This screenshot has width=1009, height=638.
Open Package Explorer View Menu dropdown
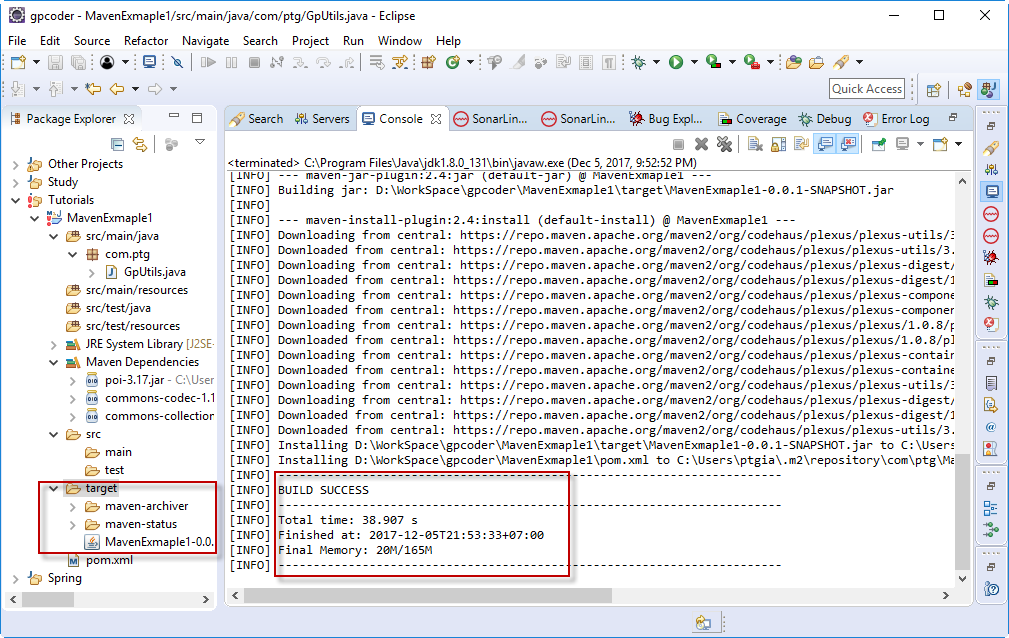(200, 142)
